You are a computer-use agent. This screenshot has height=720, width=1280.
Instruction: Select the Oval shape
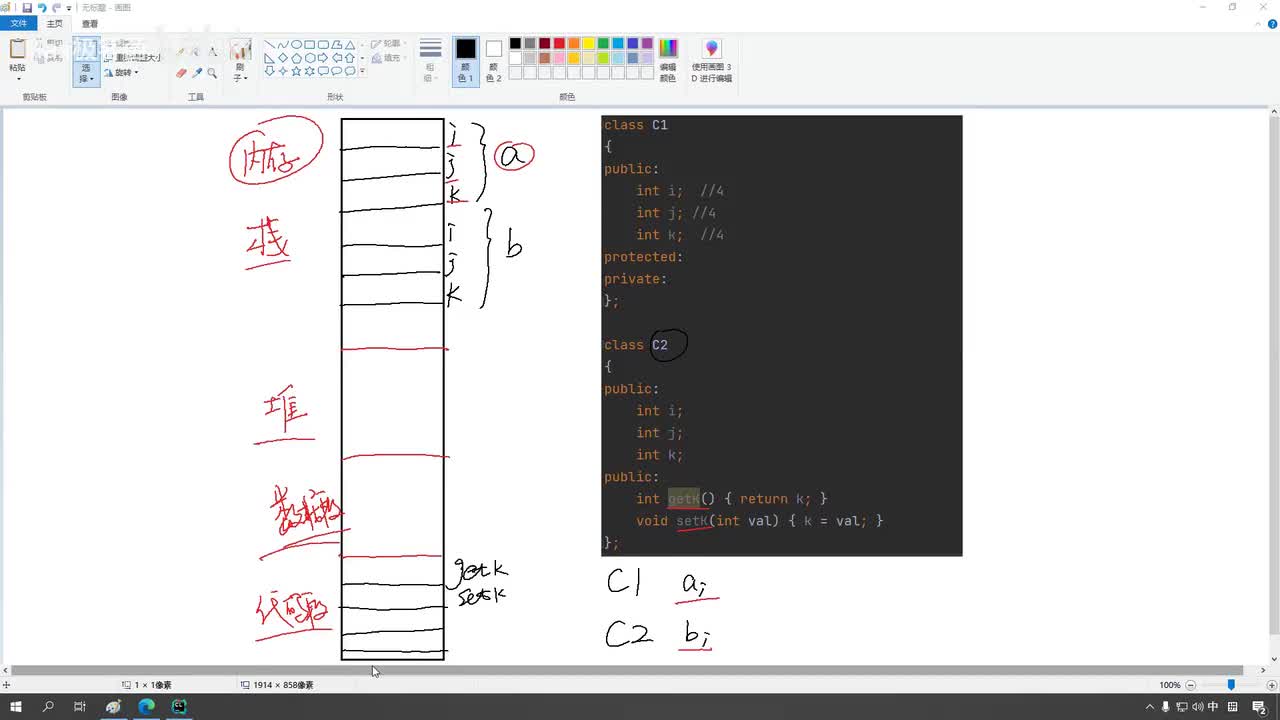(x=296, y=44)
